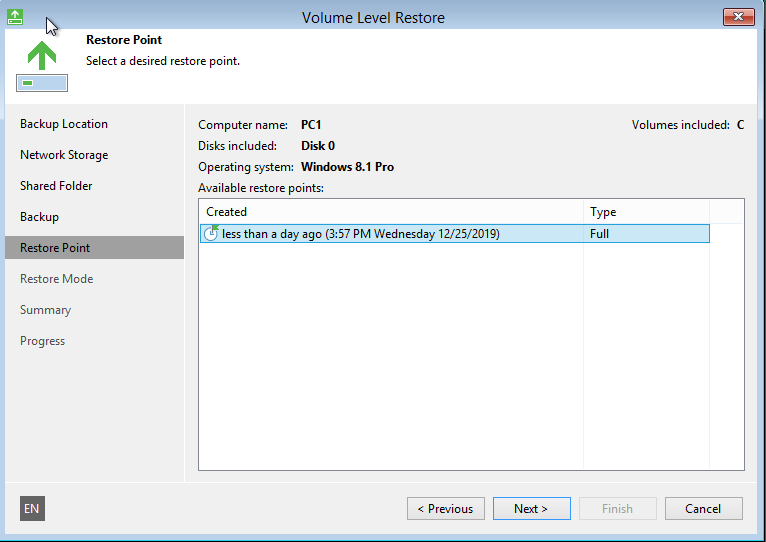Open the Network Storage step
This screenshot has width=766, height=542.
(x=64, y=155)
